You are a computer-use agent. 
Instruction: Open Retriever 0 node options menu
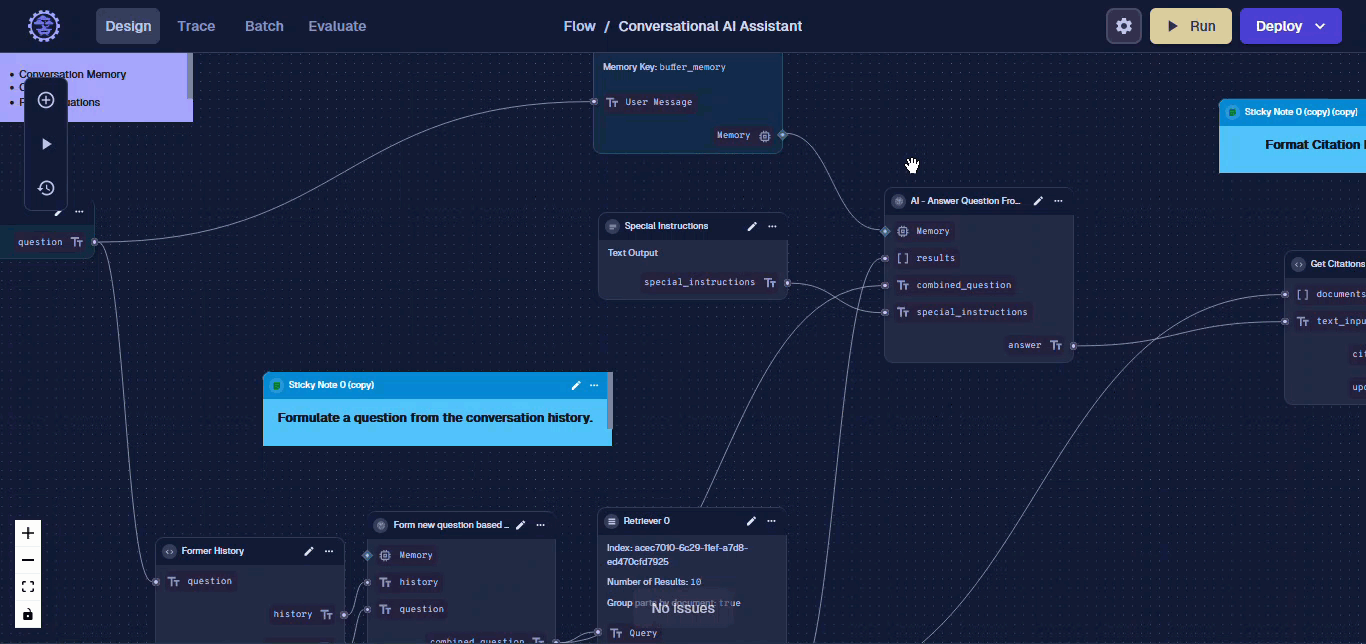pyautogui.click(x=771, y=521)
